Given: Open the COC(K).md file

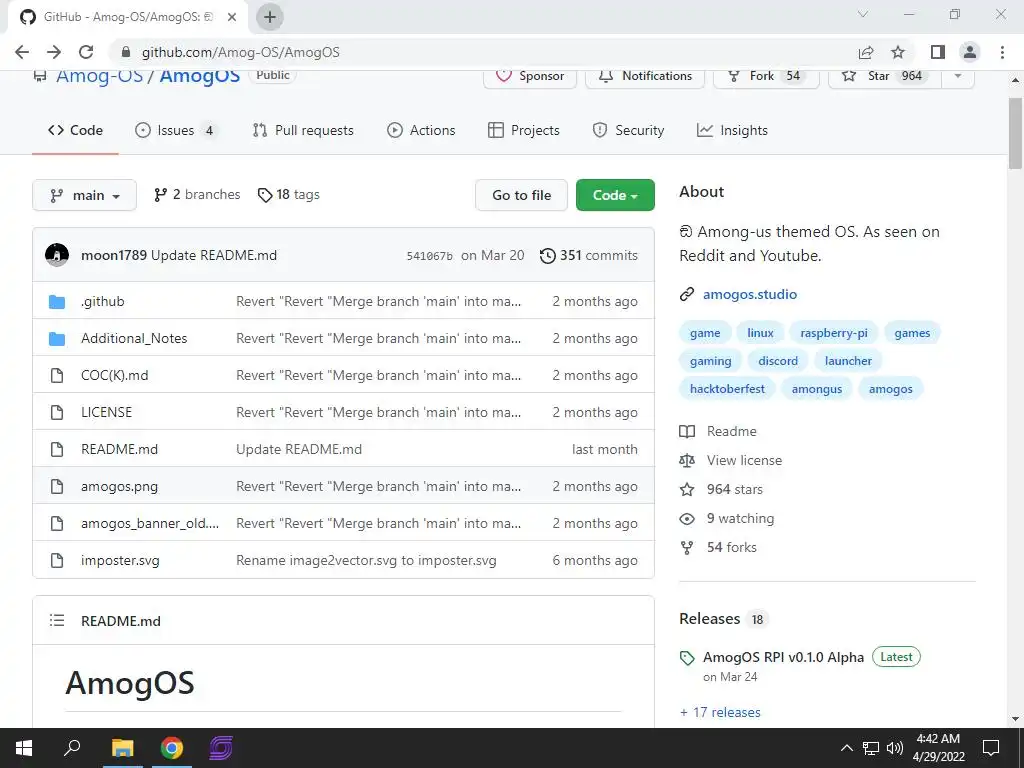Looking at the screenshot, I should (114, 376).
